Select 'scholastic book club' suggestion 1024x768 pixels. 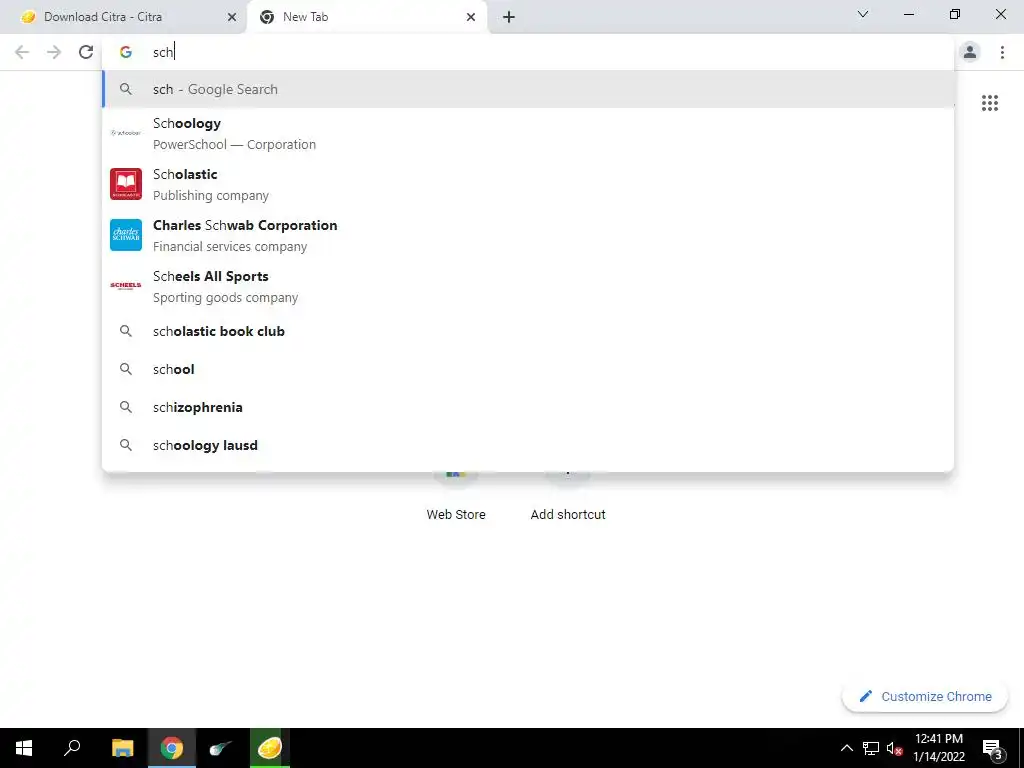pyautogui.click(x=528, y=331)
